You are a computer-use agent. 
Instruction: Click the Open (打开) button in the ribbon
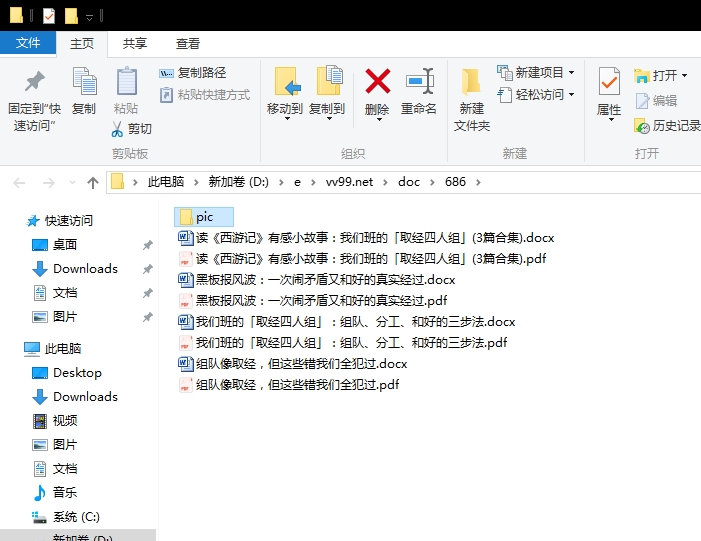[x=656, y=76]
